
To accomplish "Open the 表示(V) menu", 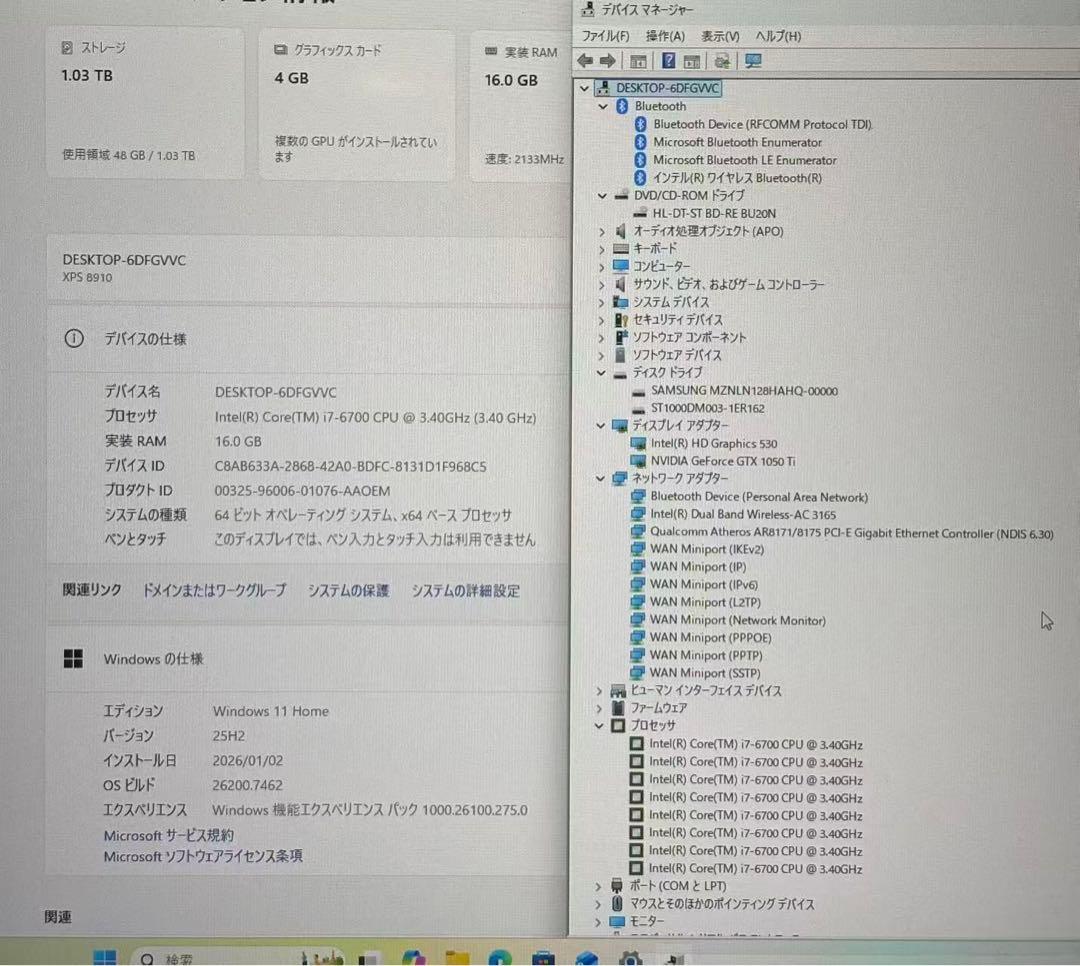I will pyautogui.click(x=720, y=36).
